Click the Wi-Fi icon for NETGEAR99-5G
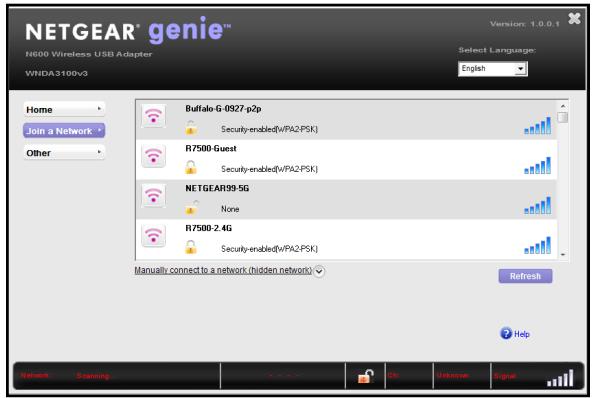 (154, 195)
